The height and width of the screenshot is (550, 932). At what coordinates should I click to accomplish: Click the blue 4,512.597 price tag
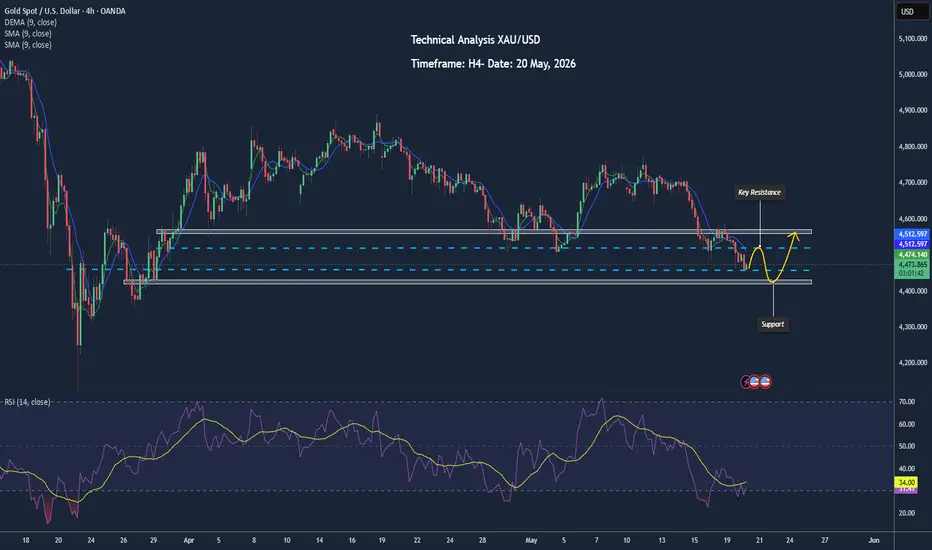coord(912,234)
